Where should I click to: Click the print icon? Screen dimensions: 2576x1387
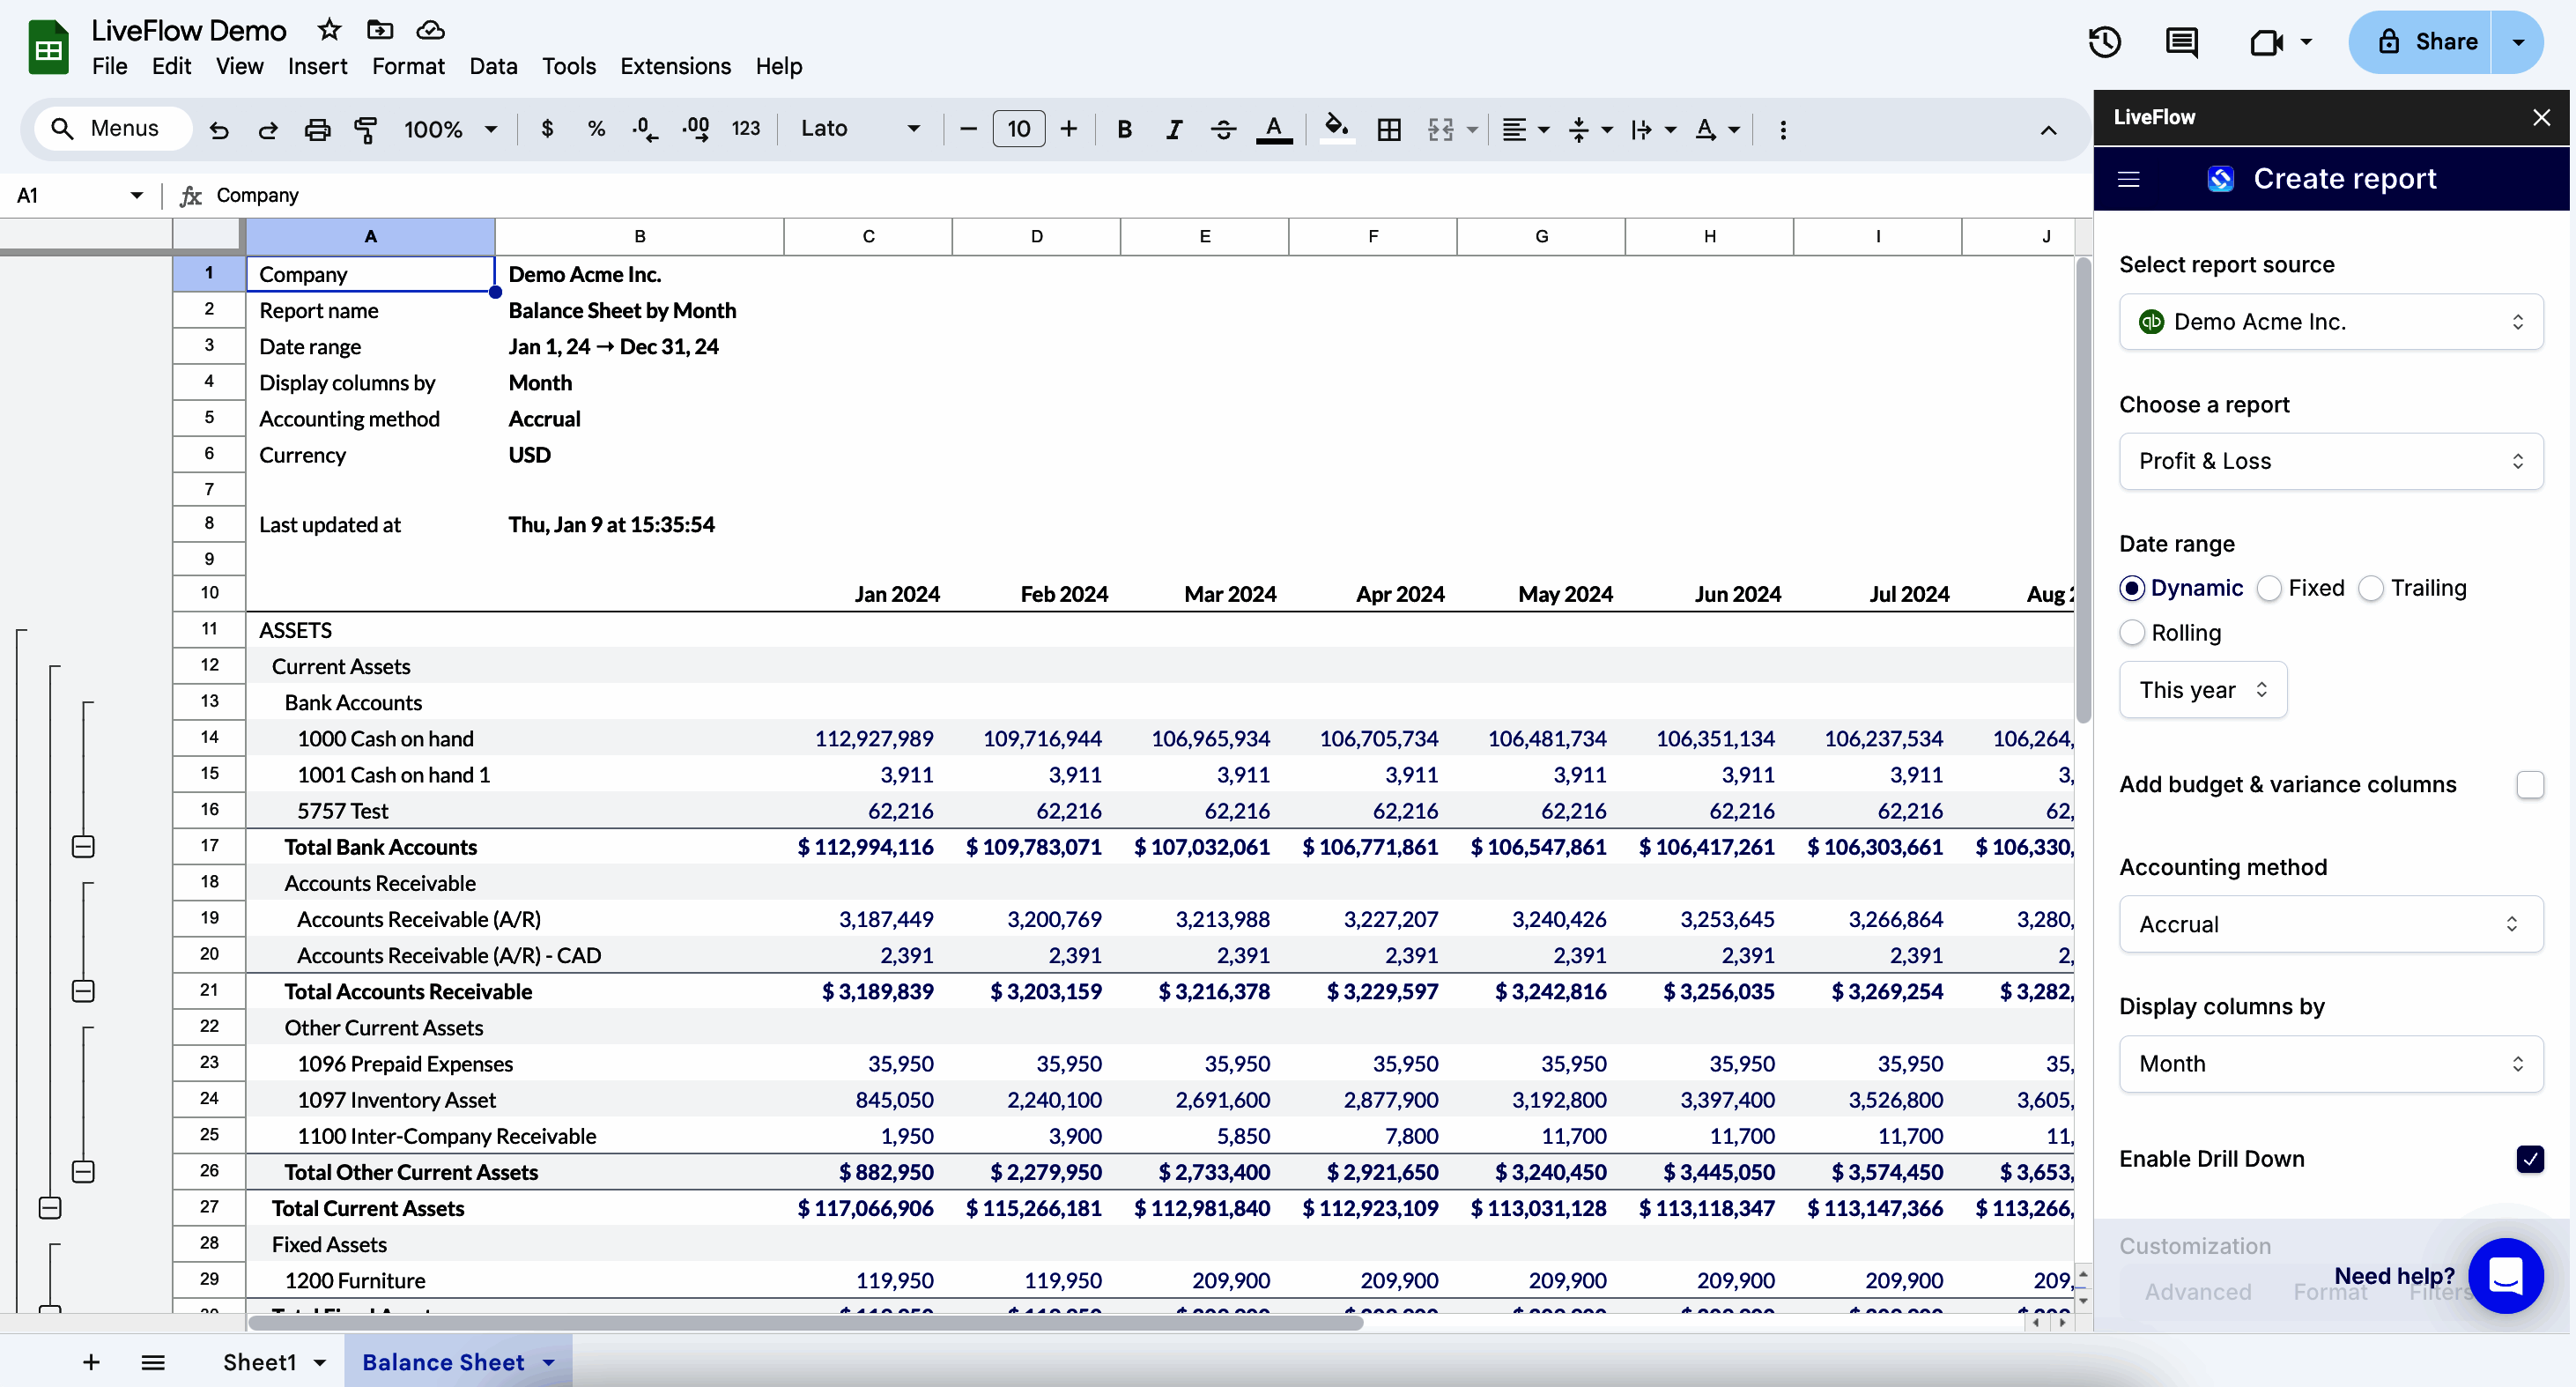pos(317,129)
